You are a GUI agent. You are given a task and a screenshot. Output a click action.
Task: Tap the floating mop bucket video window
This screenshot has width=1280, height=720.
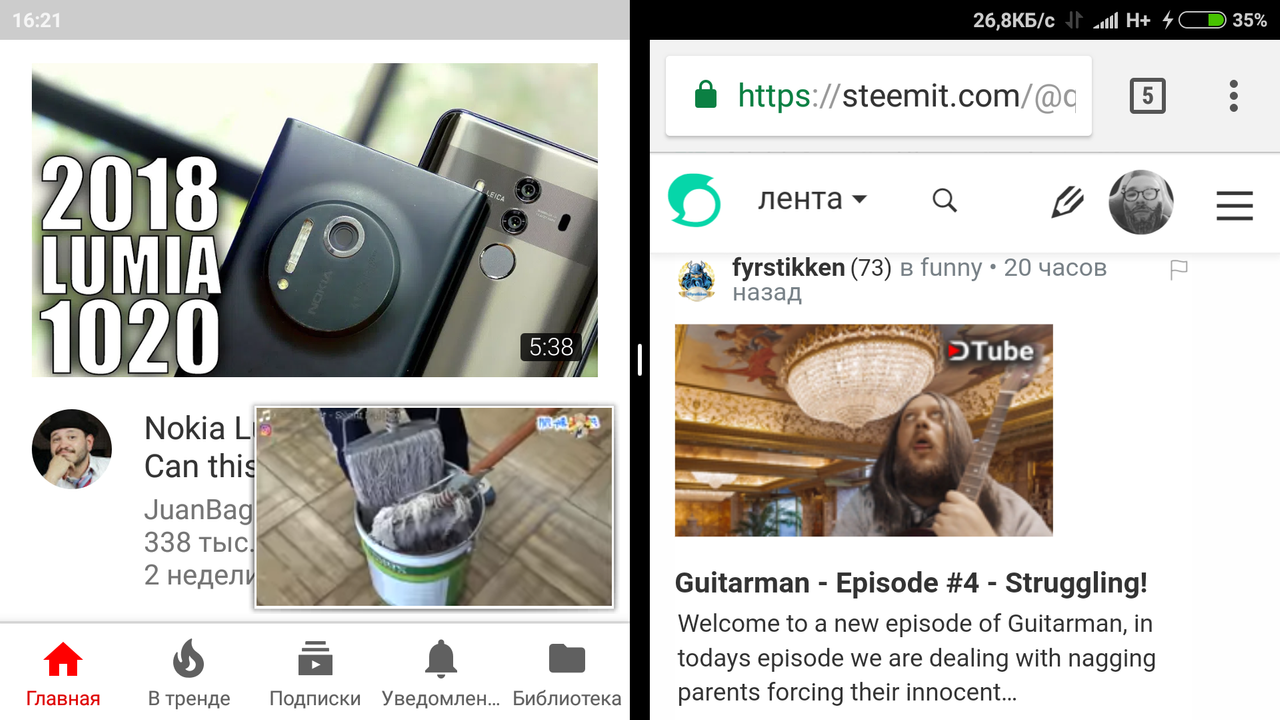pos(434,507)
